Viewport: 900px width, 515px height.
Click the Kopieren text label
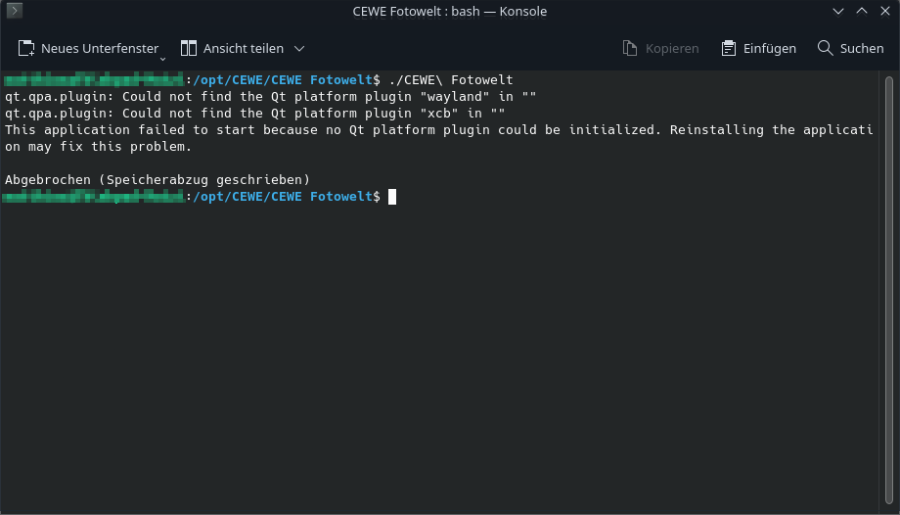point(672,48)
